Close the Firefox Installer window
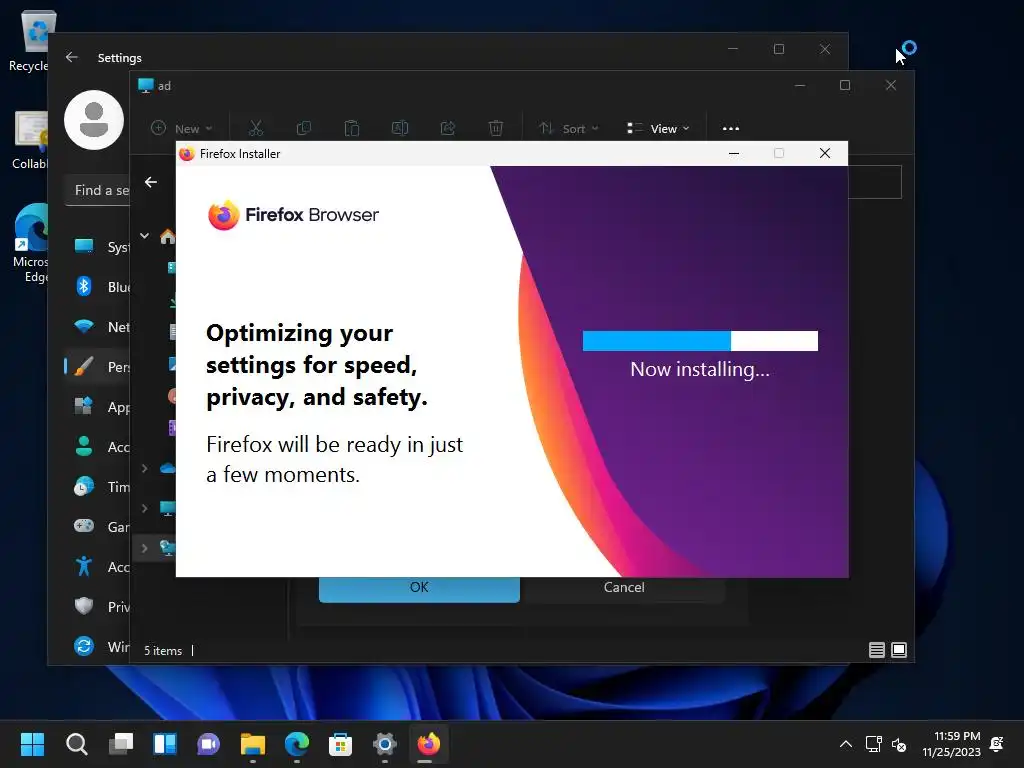Viewport: 1024px width, 768px height. coord(825,153)
